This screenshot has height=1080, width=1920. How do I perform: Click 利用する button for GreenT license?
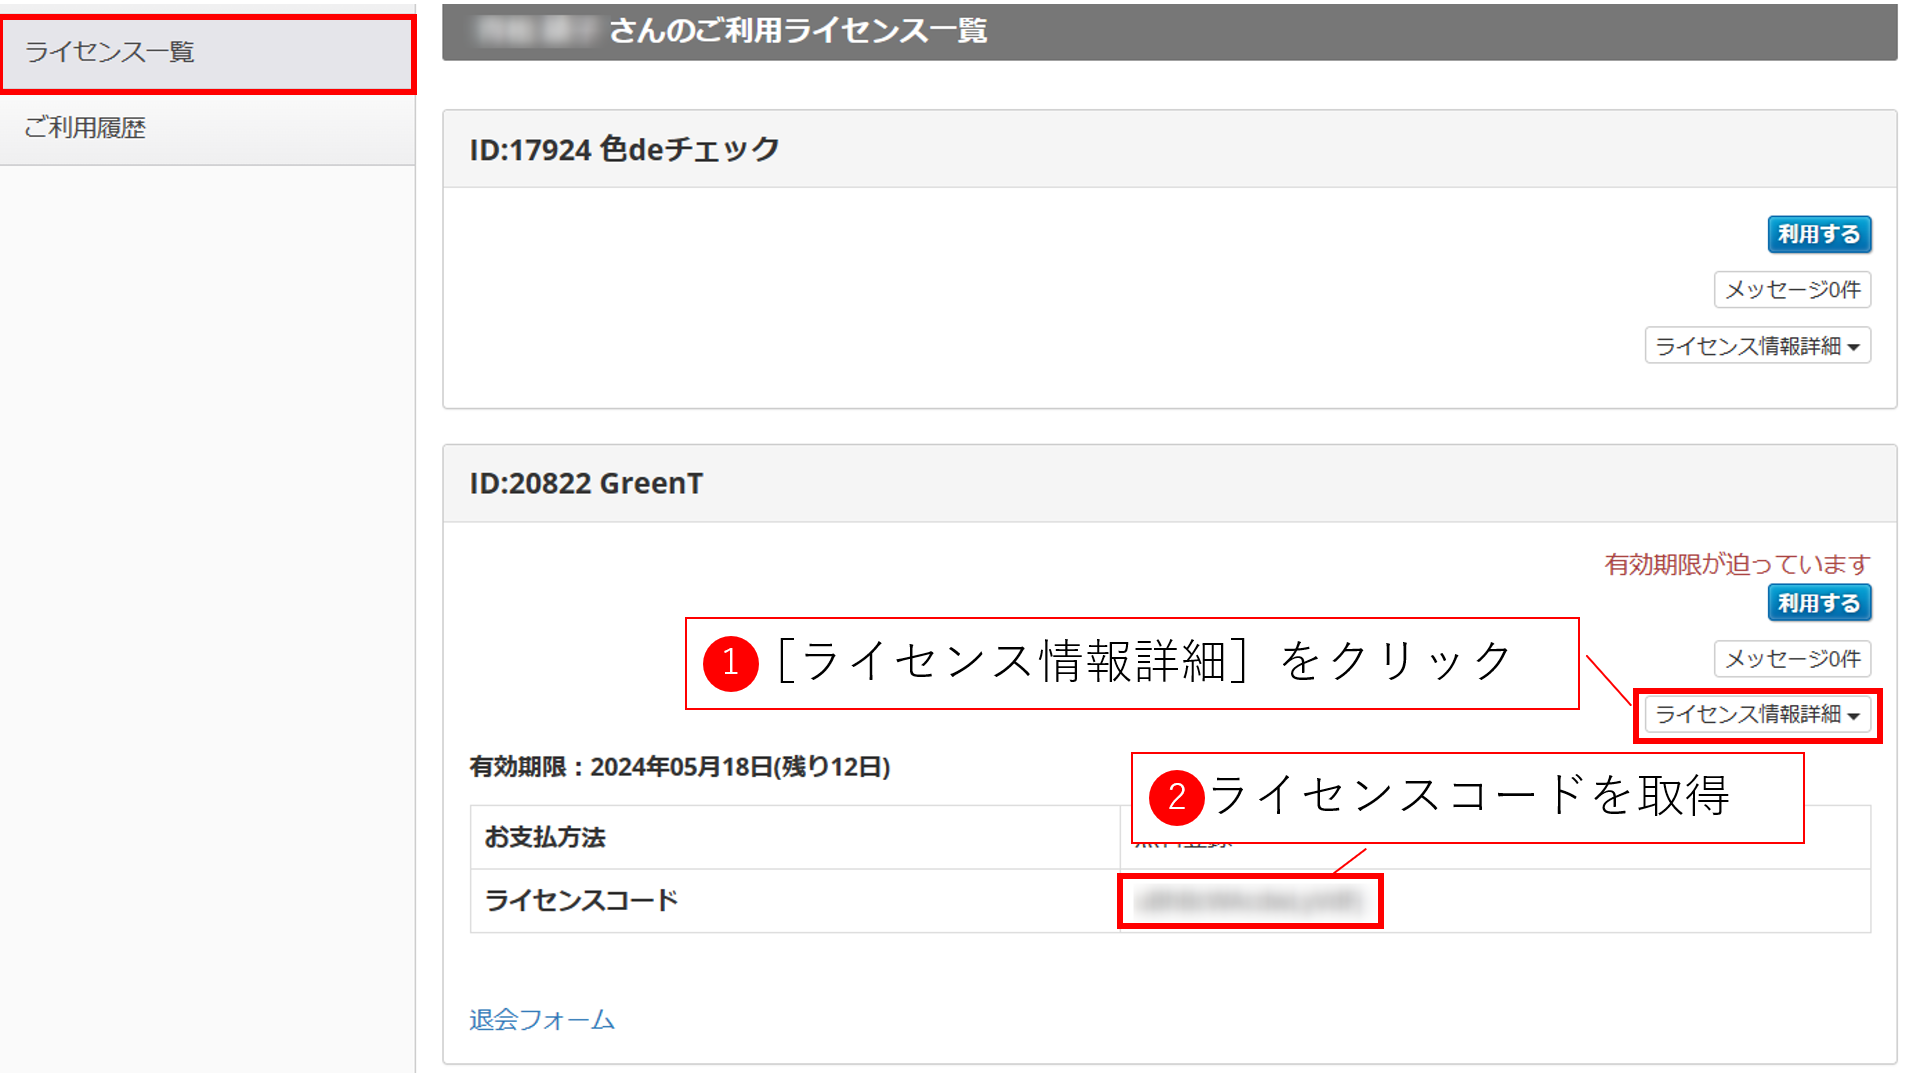click(1818, 604)
